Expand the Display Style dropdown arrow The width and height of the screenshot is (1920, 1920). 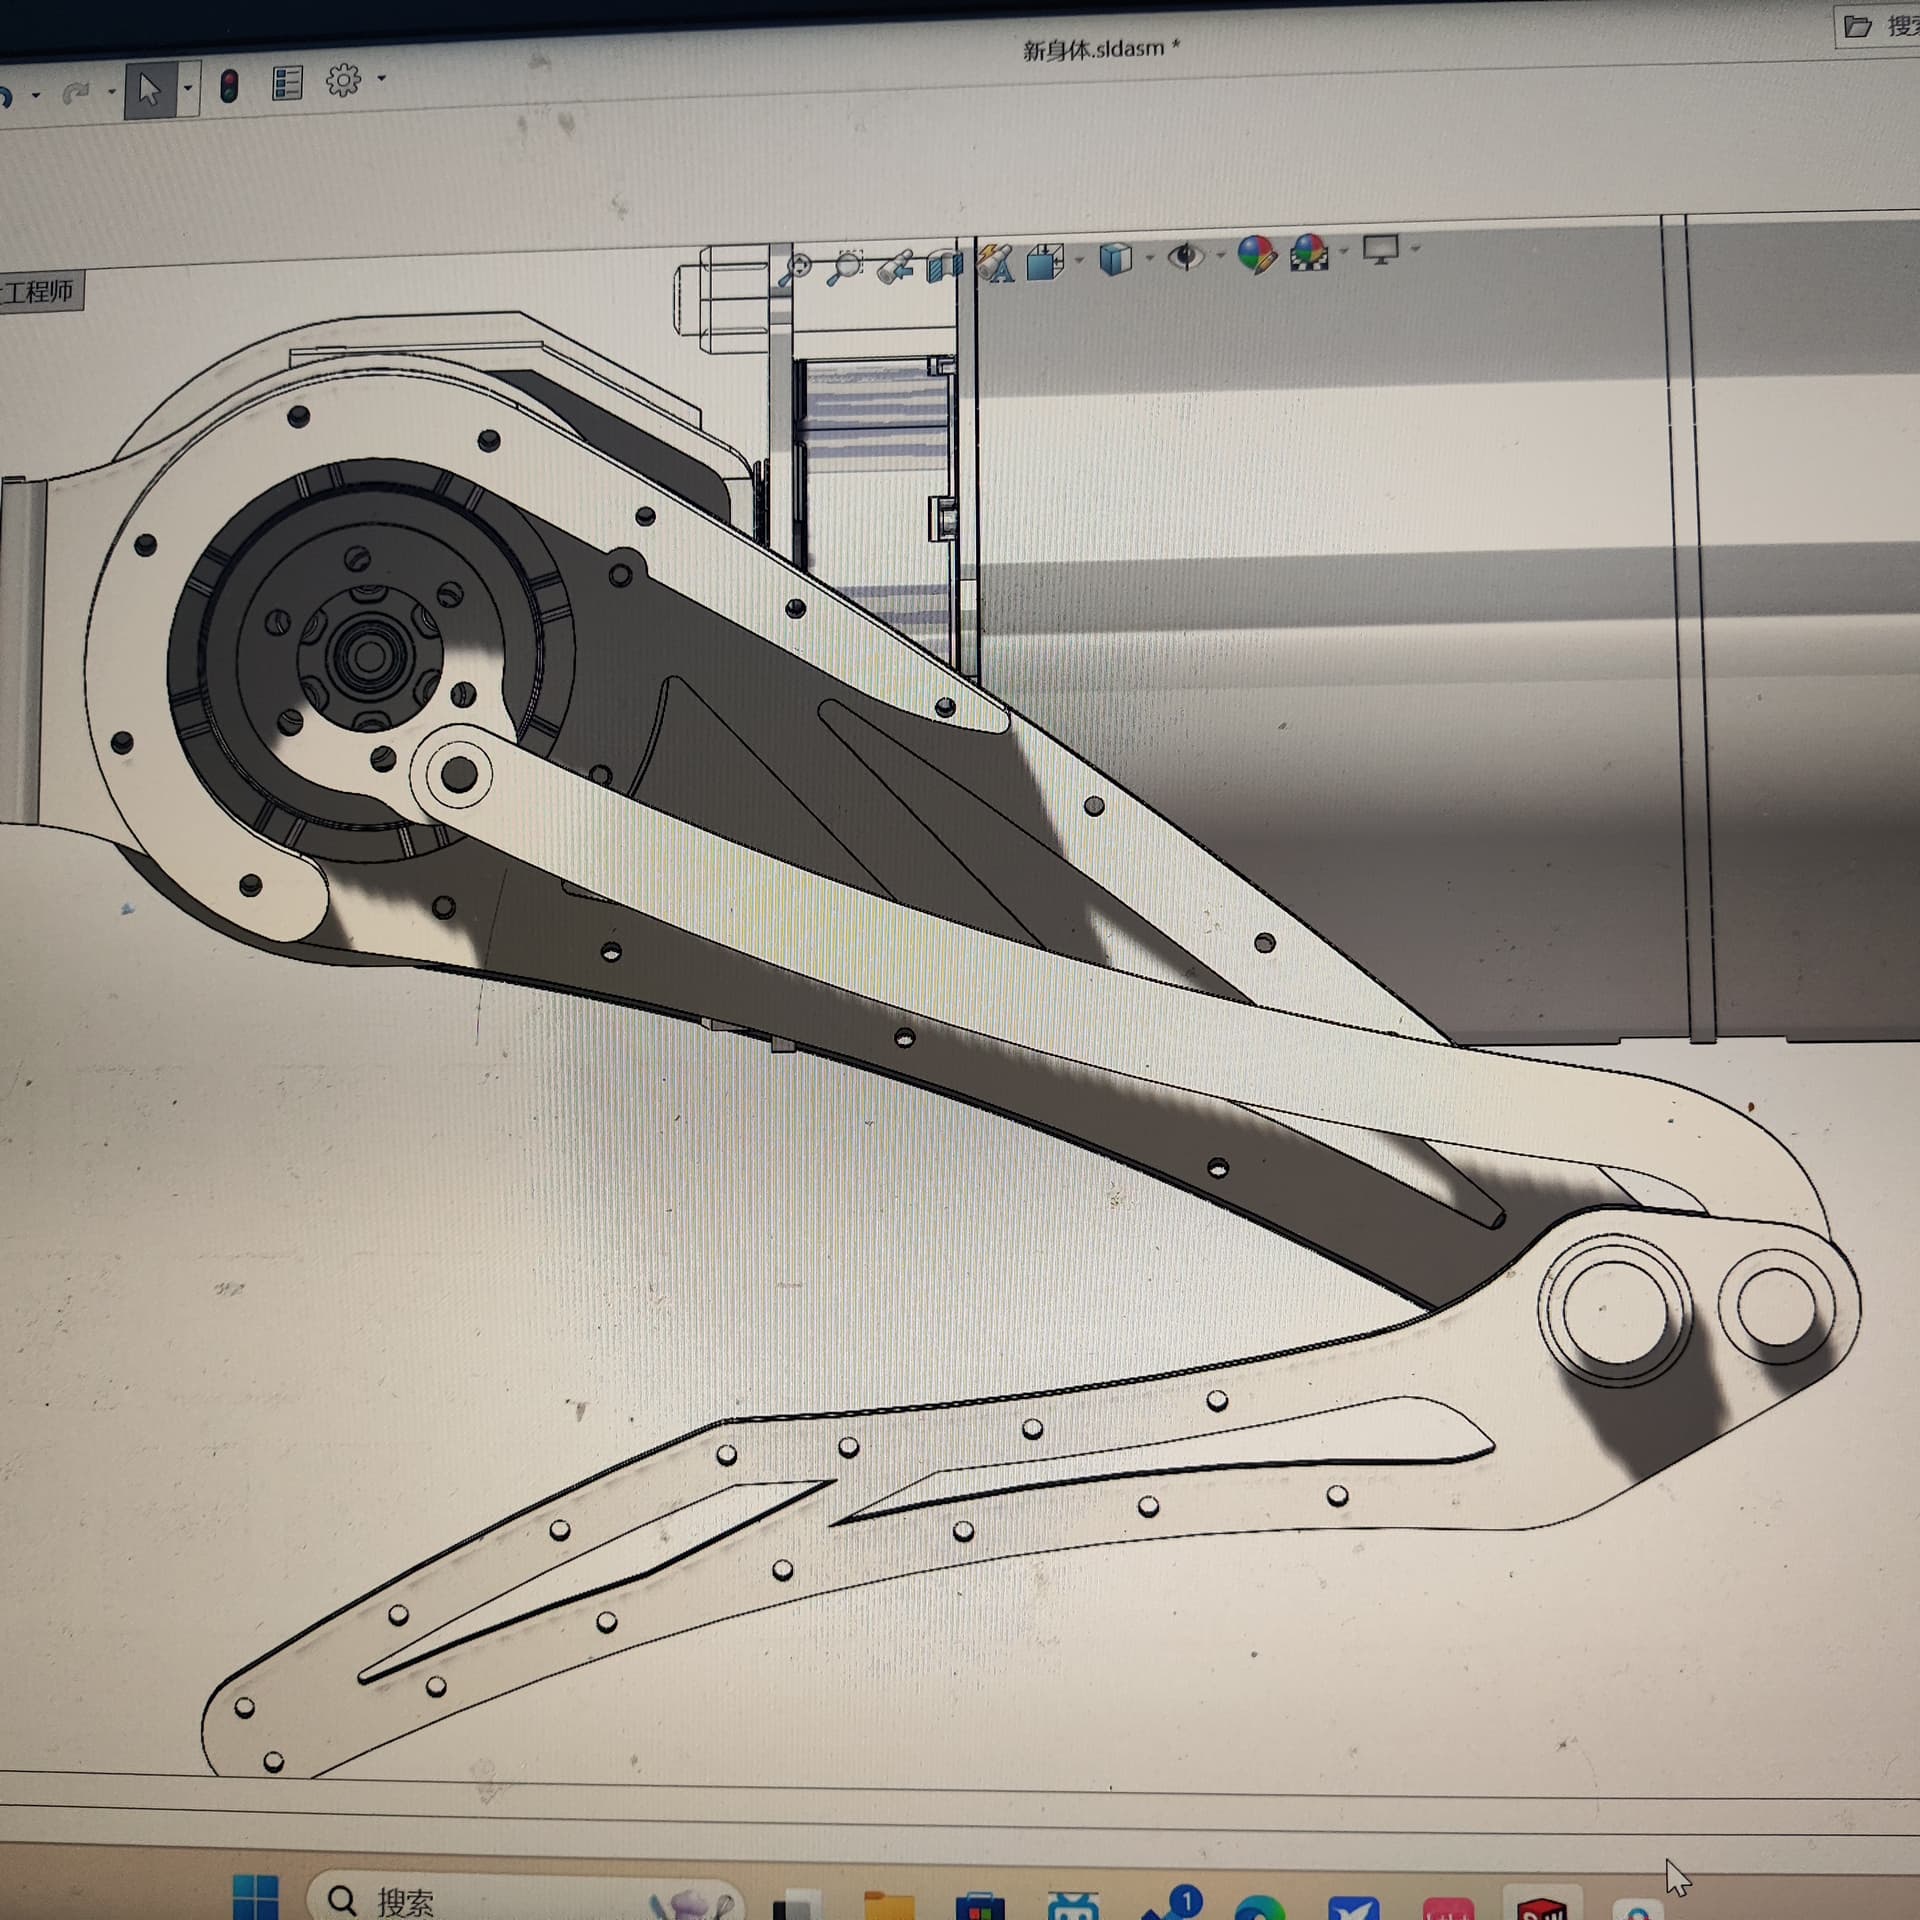click(x=1150, y=258)
